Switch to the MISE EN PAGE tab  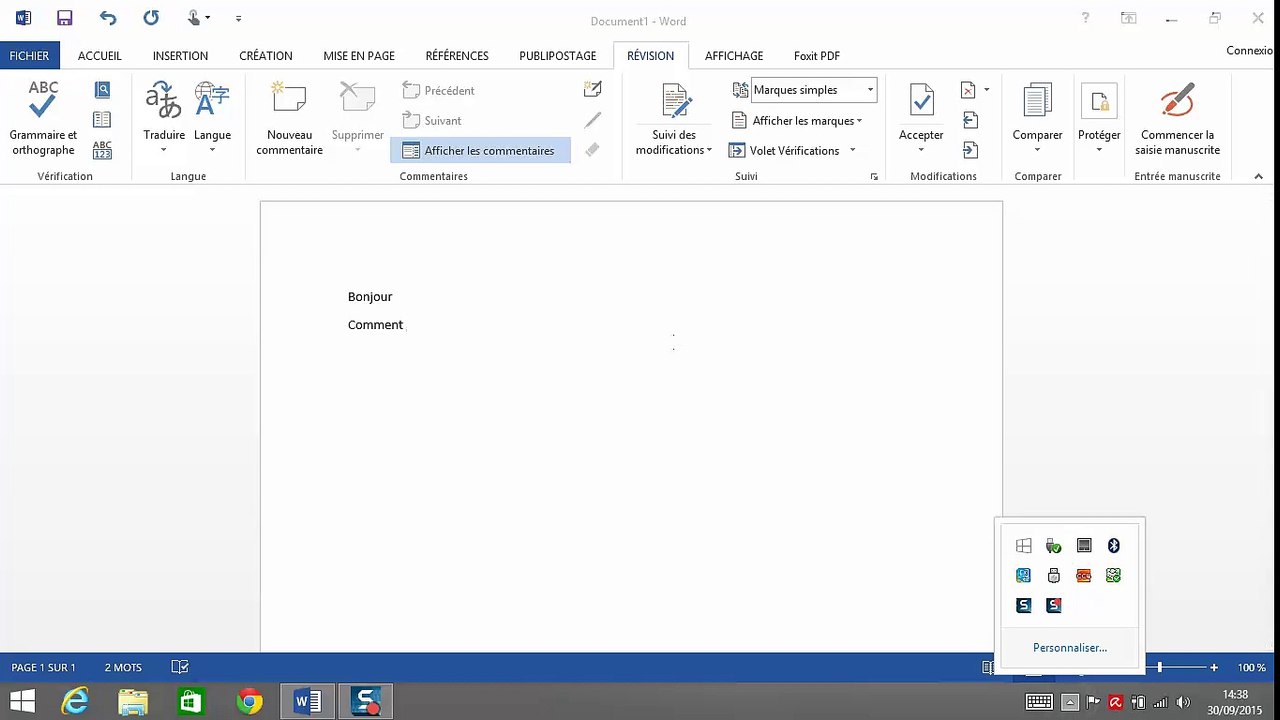click(x=359, y=56)
